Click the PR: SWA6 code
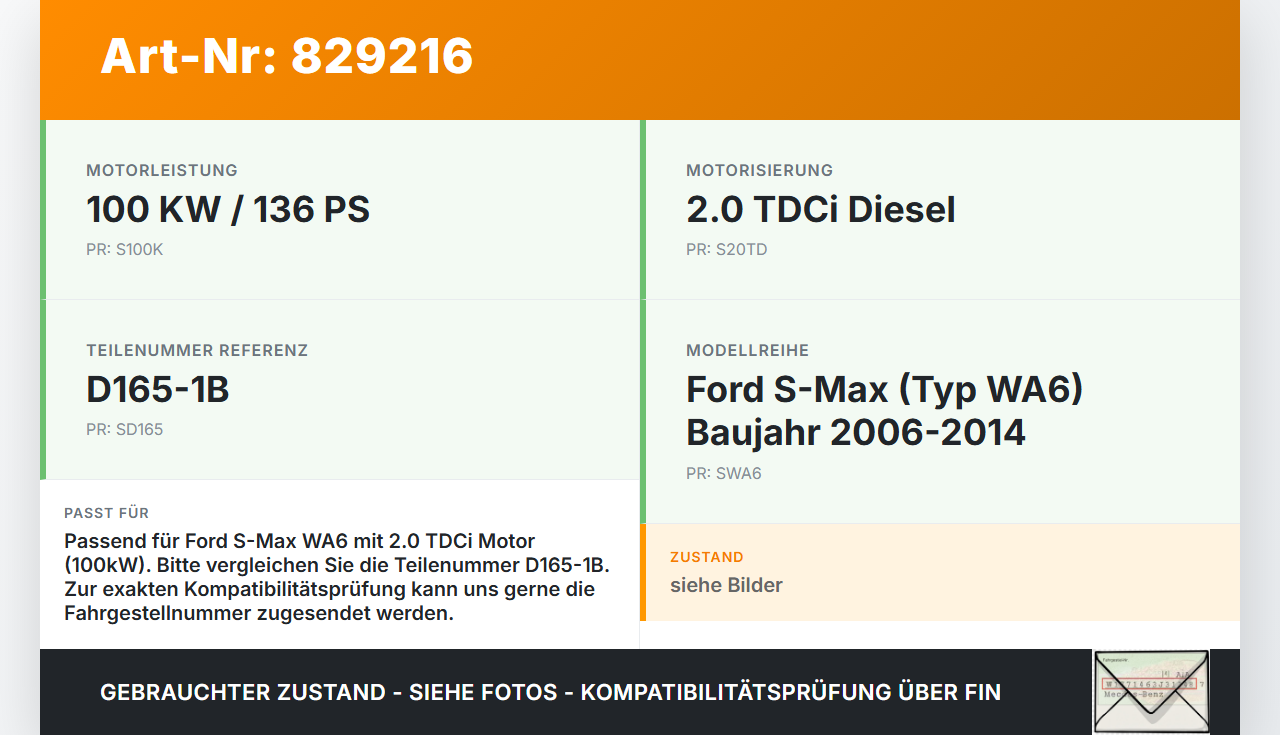 click(724, 474)
